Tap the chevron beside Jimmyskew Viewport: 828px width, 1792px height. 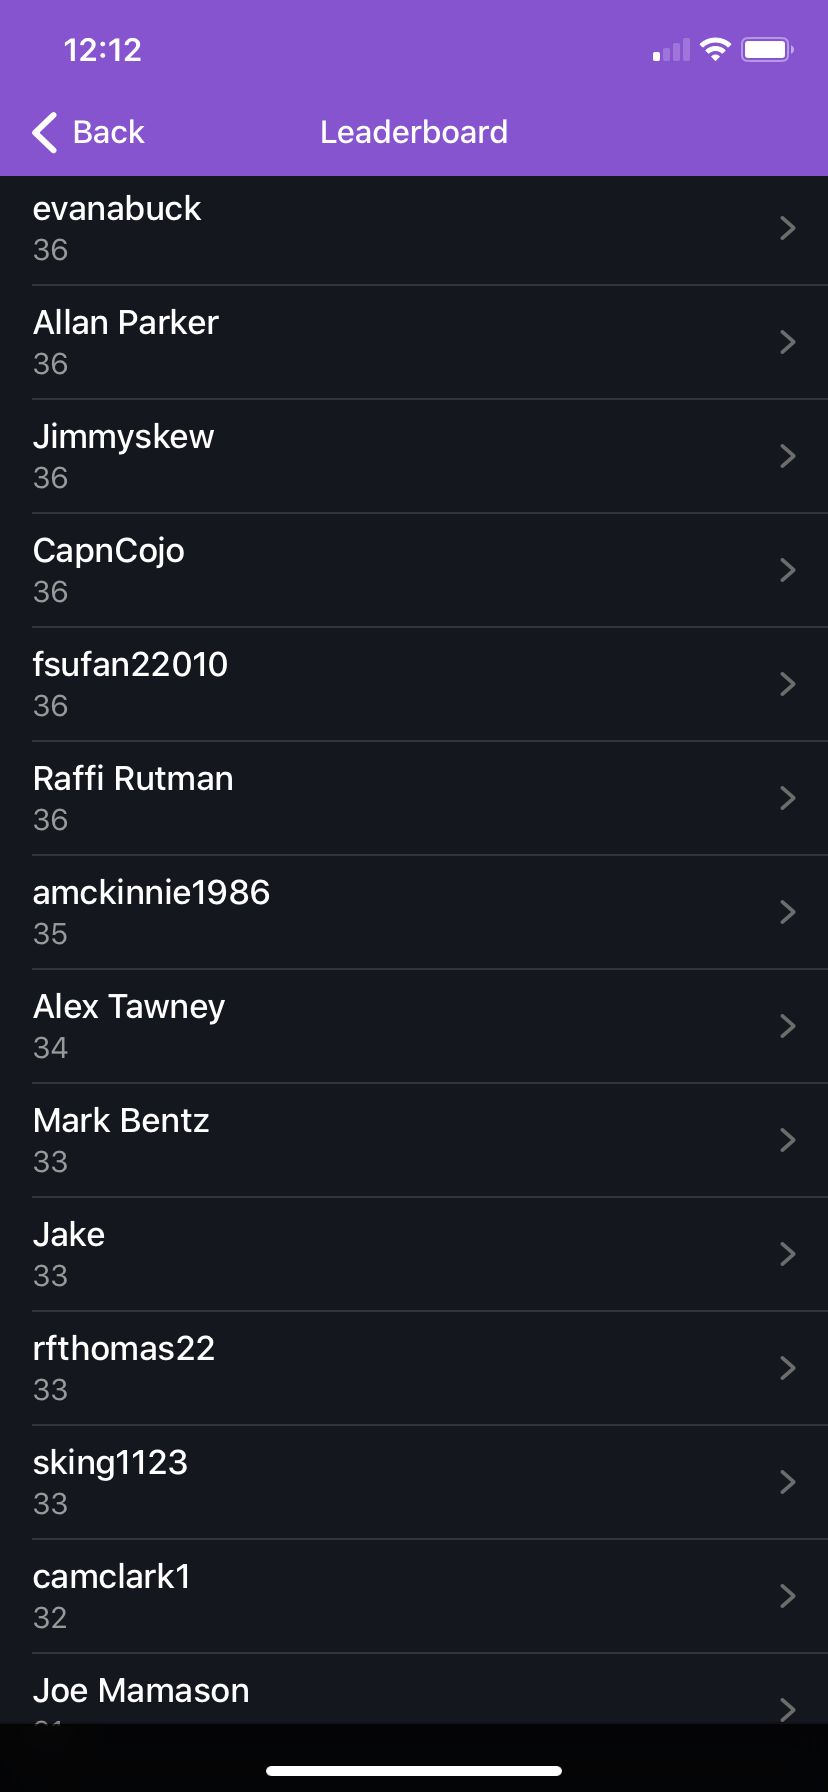click(787, 456)
